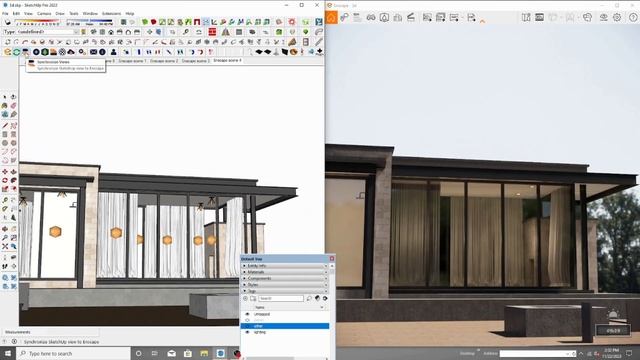Open Task View on the taskbar

(155, 353)
